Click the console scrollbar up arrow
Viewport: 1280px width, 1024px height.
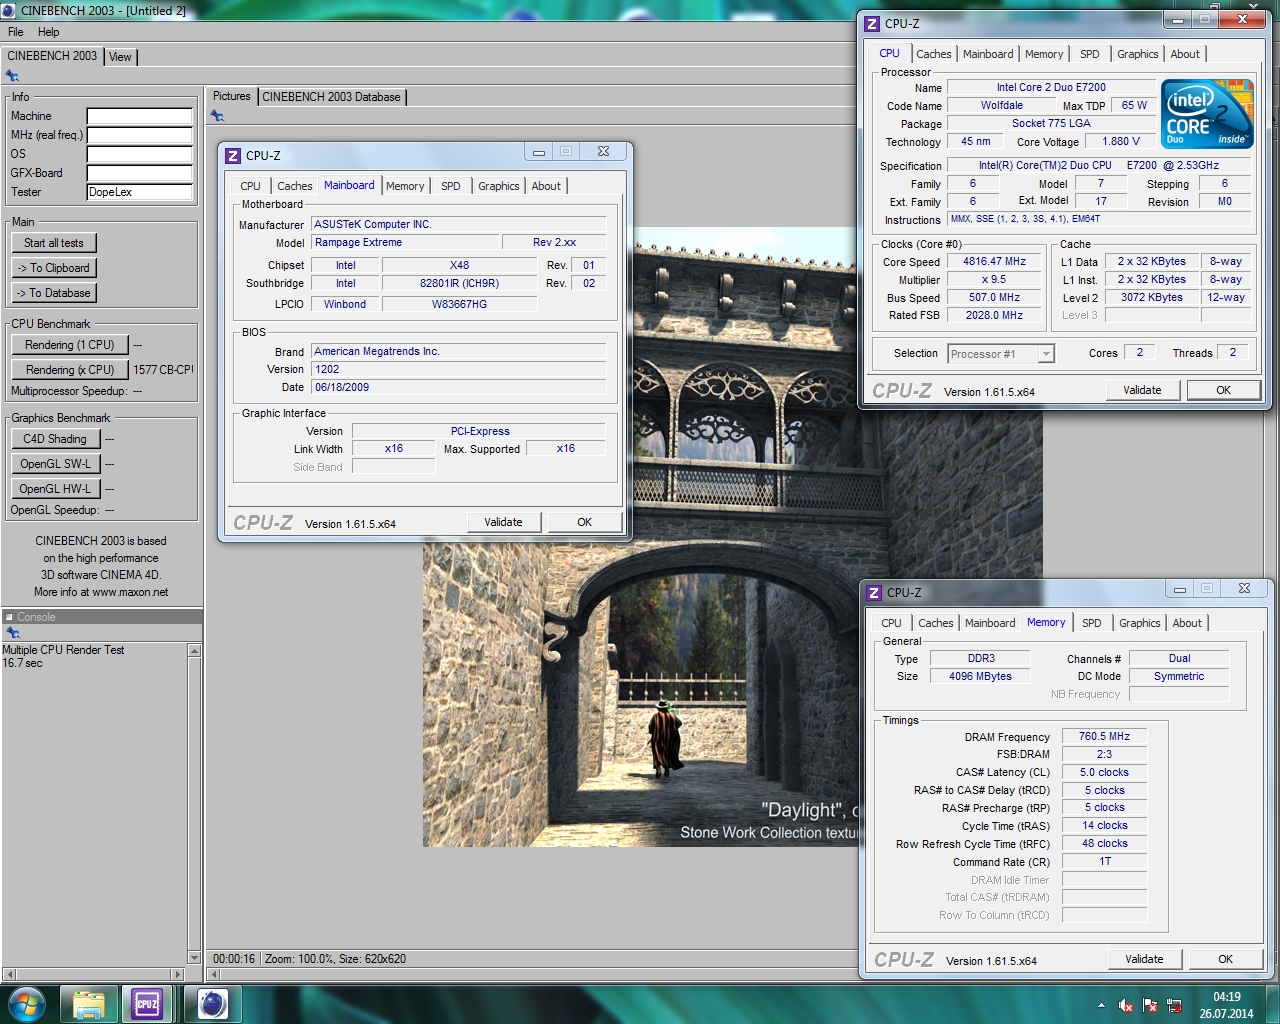[194, 651]
